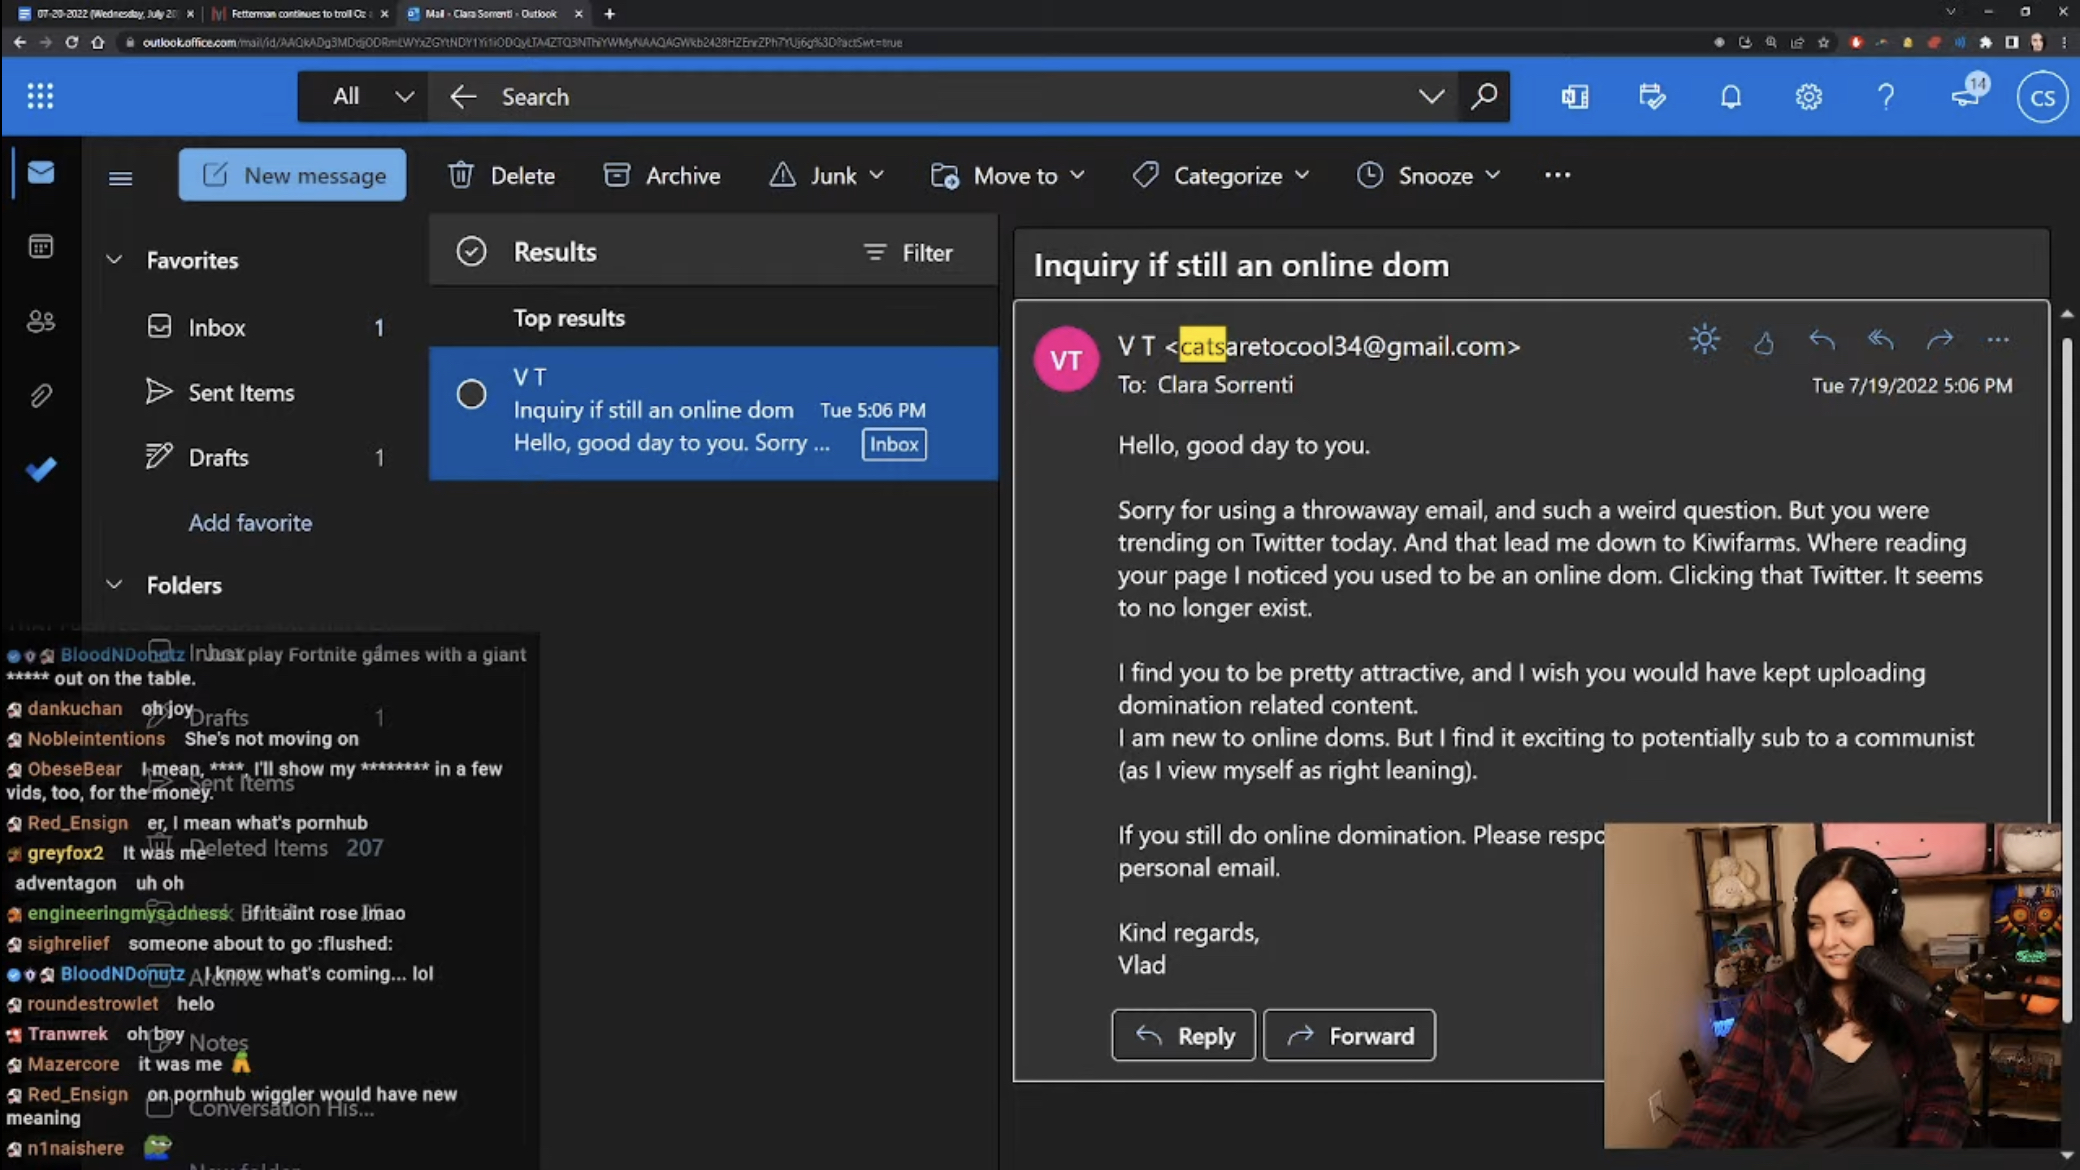Open the Calendar module in sidebar
The height and width of the screenshot is (1170, 2080).
coord(41,247)
